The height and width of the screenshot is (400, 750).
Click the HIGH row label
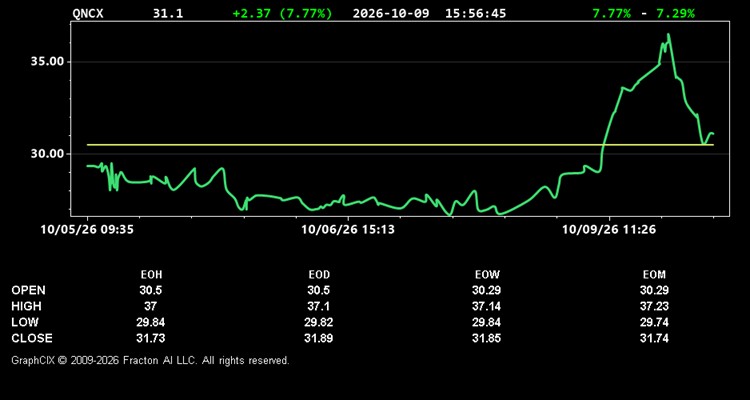pos(26,306)
